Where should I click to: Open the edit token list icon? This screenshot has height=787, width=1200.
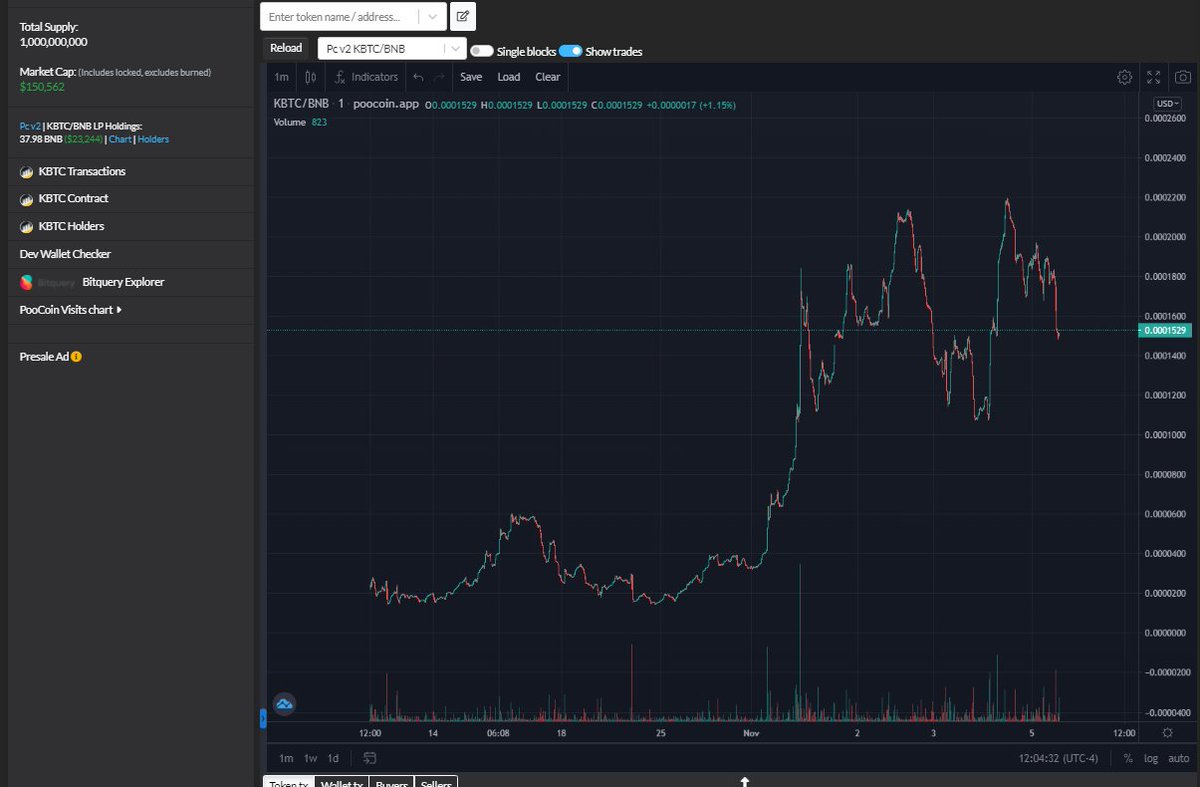(x=463, y=17)
